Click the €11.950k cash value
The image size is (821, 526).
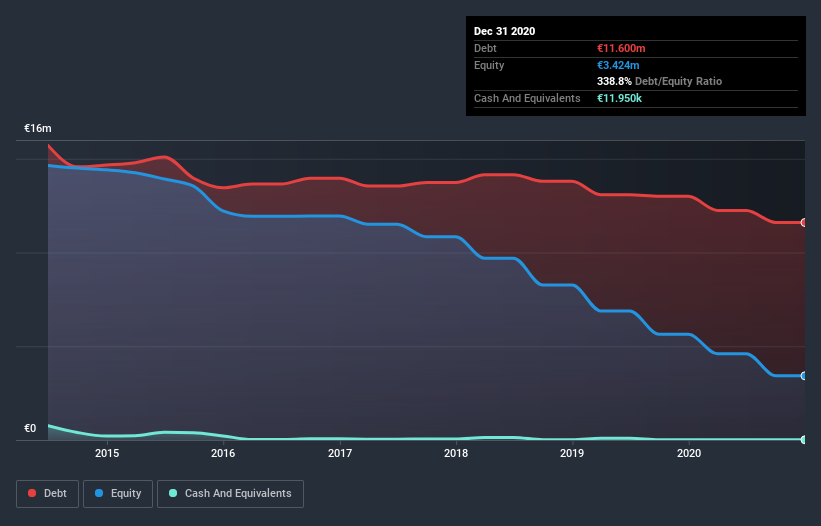(619, 98)
